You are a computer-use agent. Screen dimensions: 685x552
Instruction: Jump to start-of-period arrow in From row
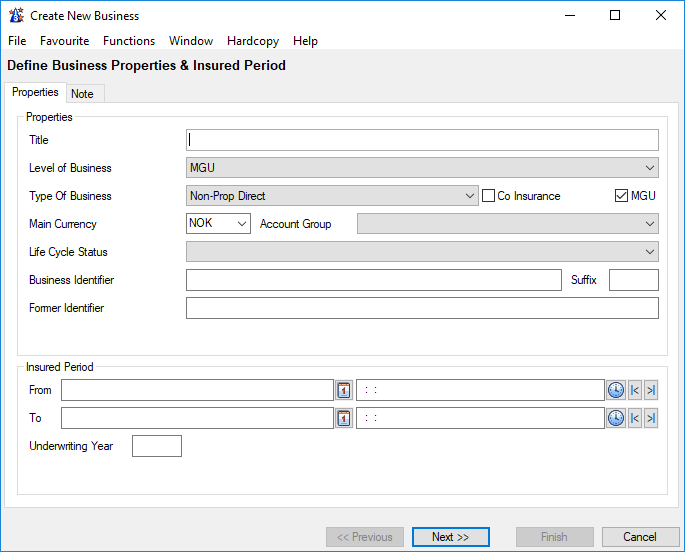(x=635, y=390)
